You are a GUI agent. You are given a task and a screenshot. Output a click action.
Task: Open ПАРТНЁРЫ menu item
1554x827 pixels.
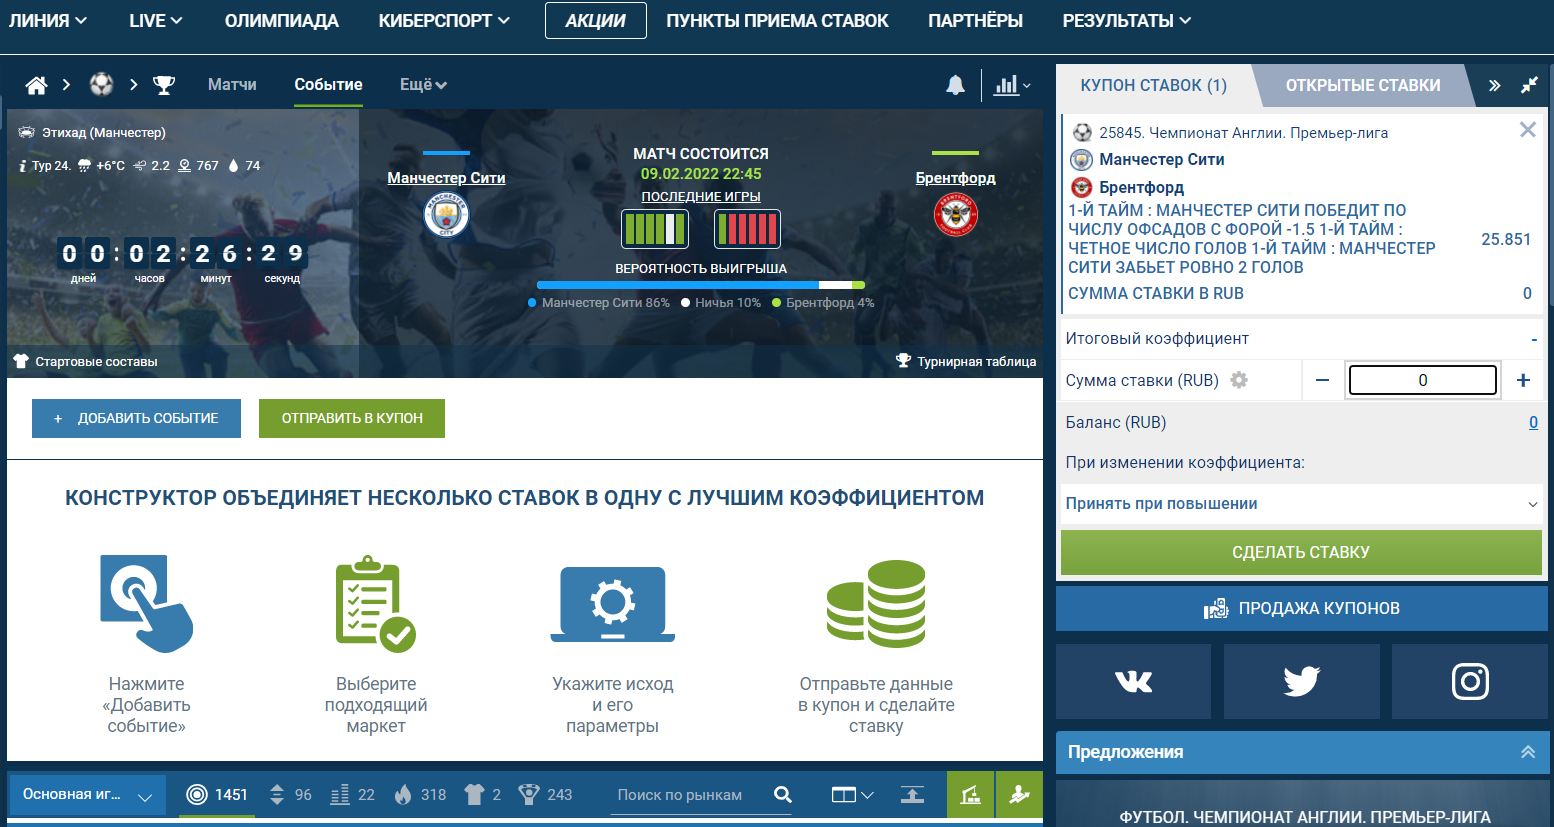click(975, 20)
